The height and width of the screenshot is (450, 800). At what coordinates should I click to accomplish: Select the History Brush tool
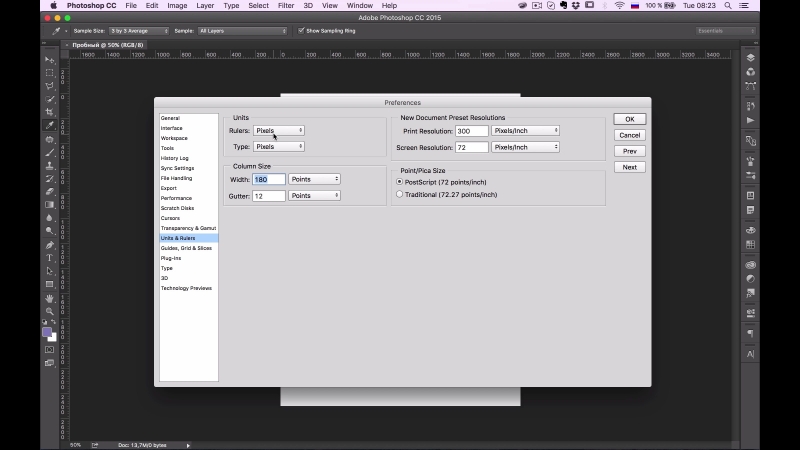tap(49, 179)
